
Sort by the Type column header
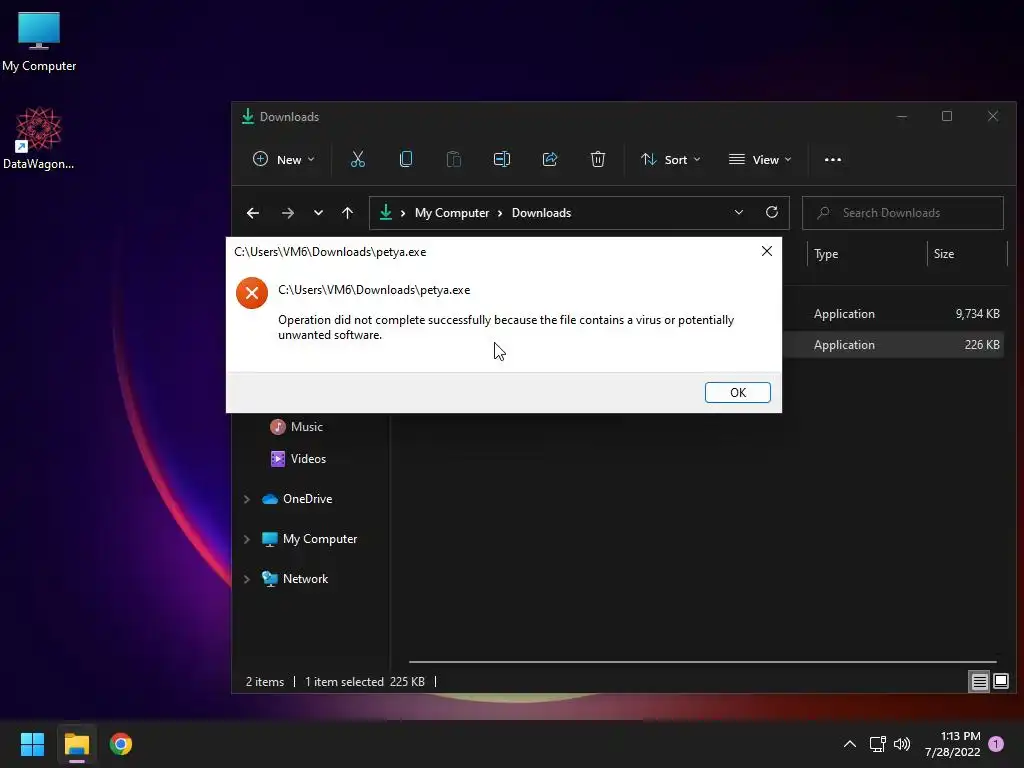826,254
